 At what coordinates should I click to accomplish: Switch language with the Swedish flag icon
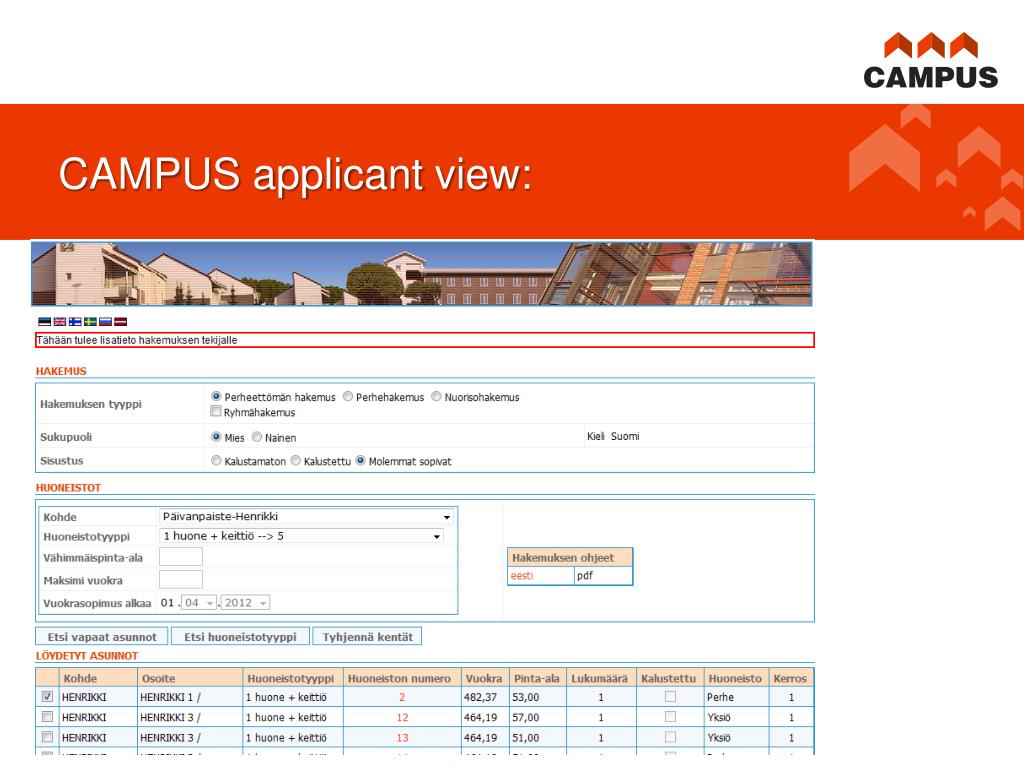coord(90,321)
